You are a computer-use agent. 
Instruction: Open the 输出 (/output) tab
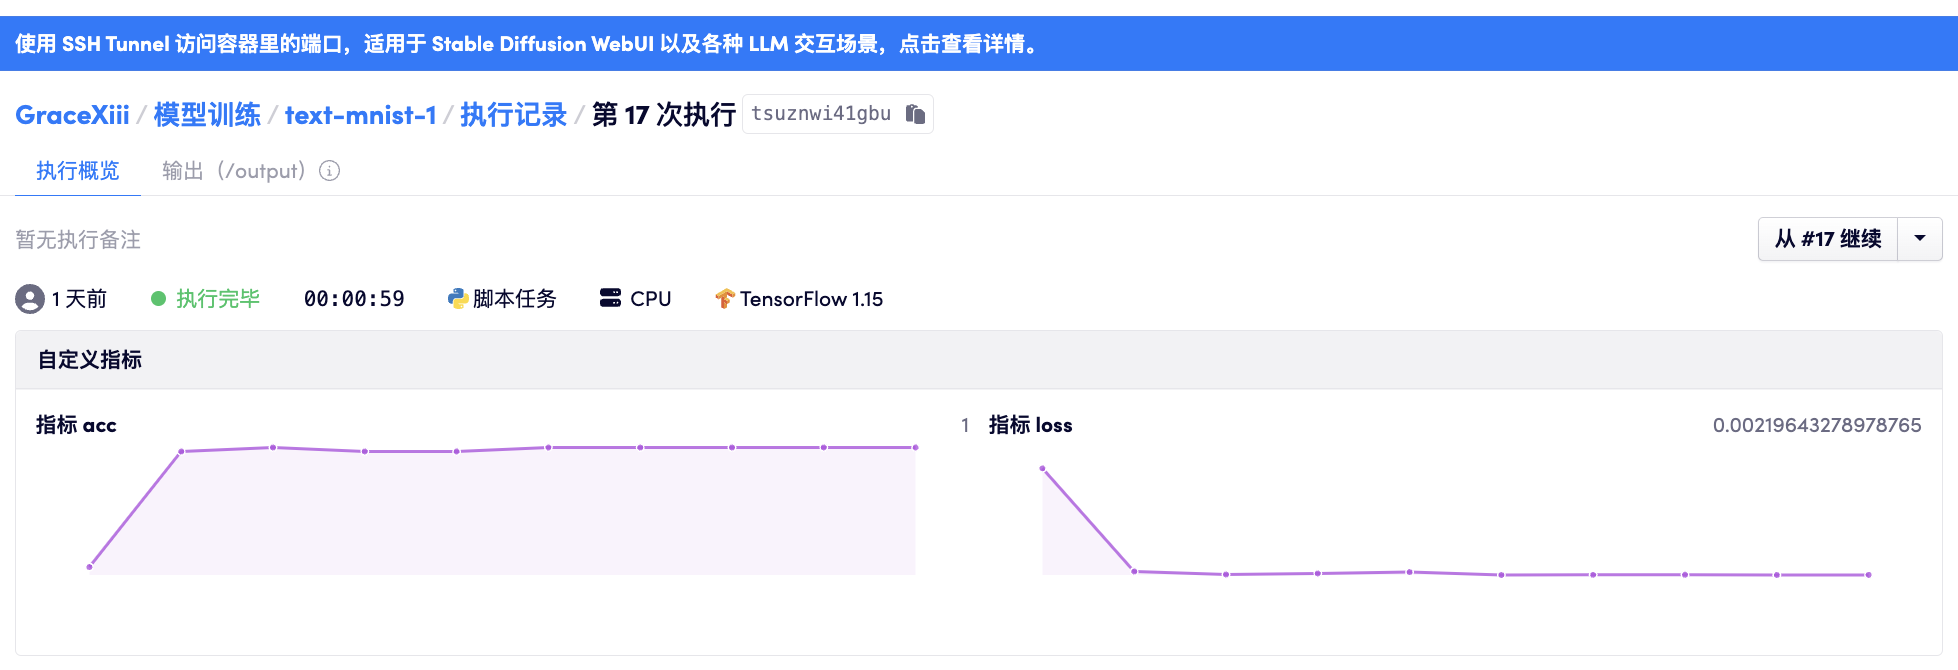233,171
